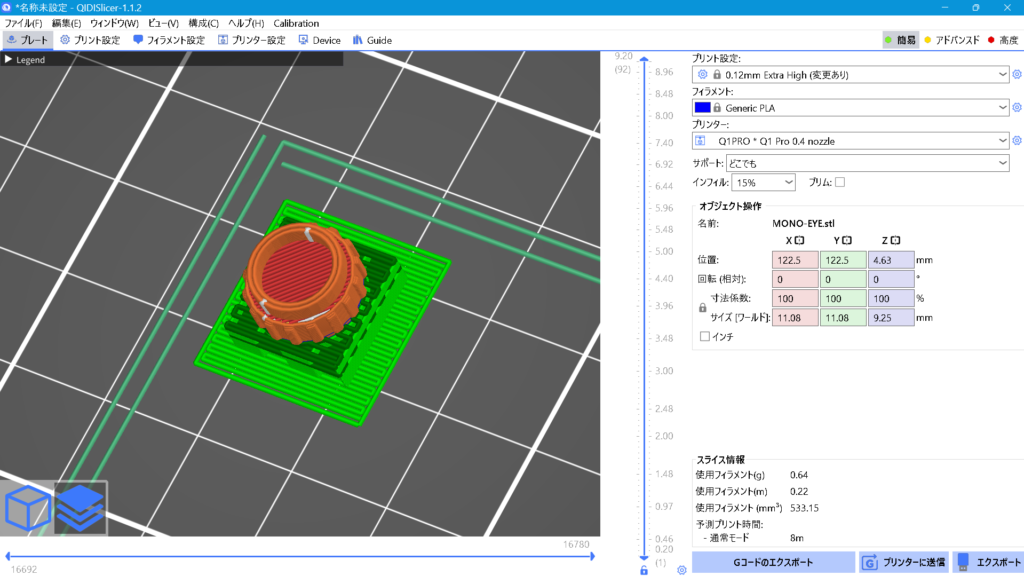This screenshot has height=576, width=1024.
Task: Open vertical slider settings gear icon
Action: (x=681, y=570)
